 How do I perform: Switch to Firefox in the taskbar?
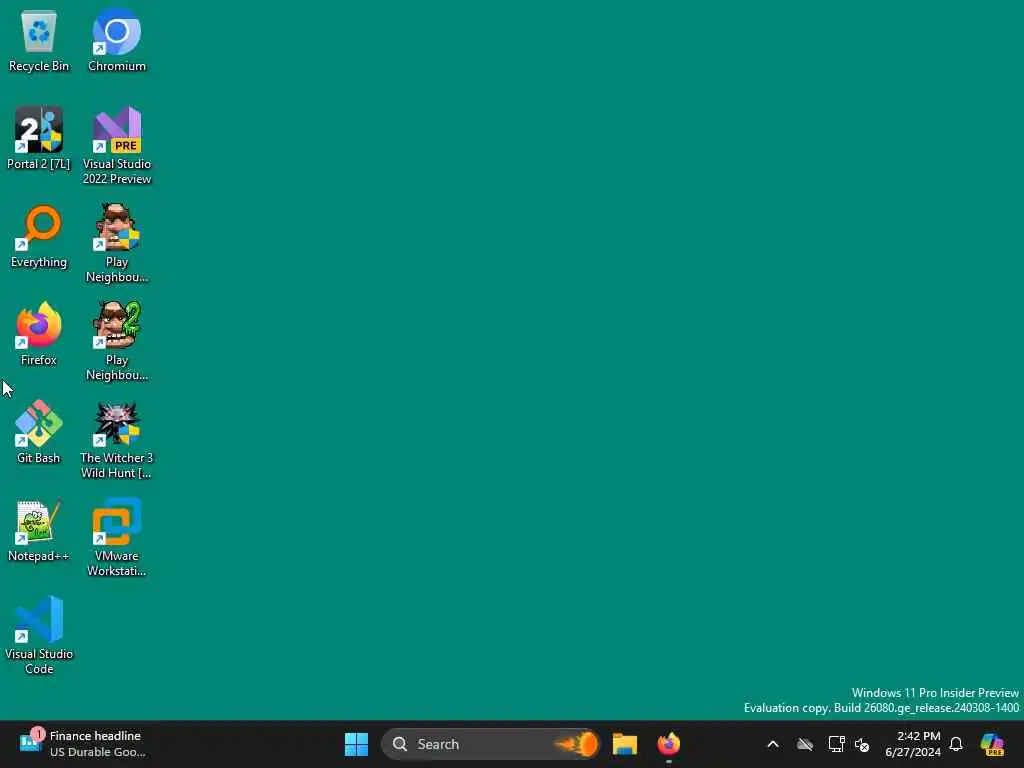tap(669, 744)
